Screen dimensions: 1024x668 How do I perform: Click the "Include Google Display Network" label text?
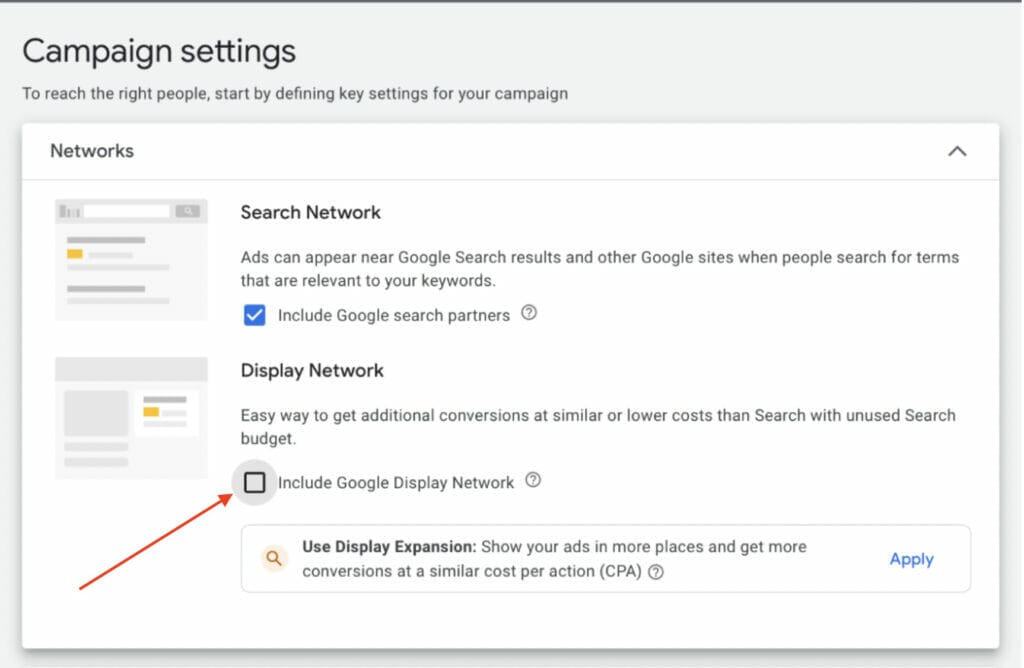[x=396, y=483]
